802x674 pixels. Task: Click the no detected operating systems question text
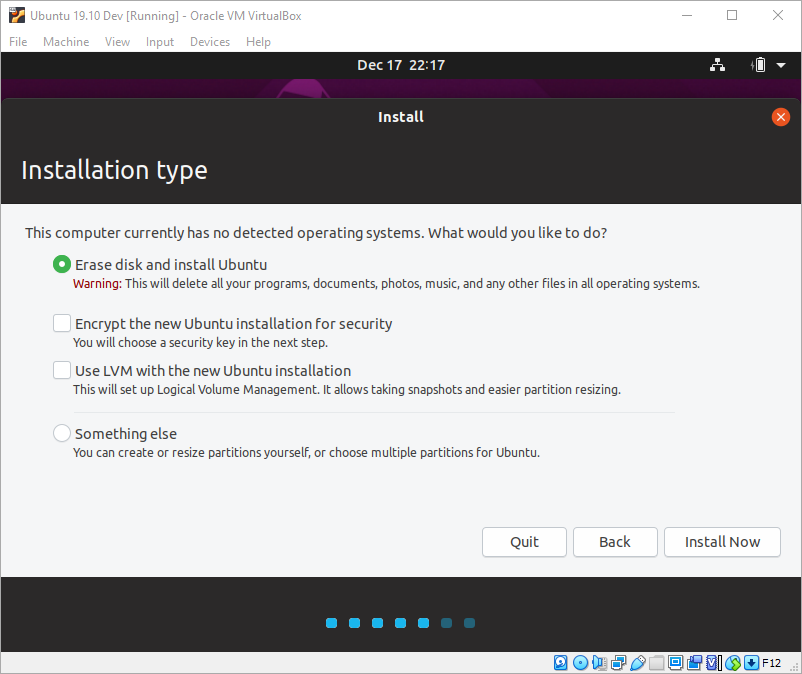(x=316, y=233)
